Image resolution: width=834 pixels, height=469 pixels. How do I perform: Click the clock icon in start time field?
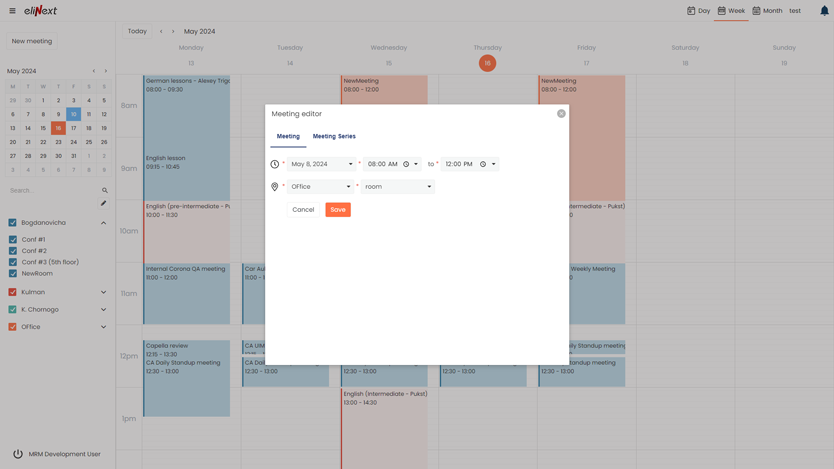coord(406,164)
